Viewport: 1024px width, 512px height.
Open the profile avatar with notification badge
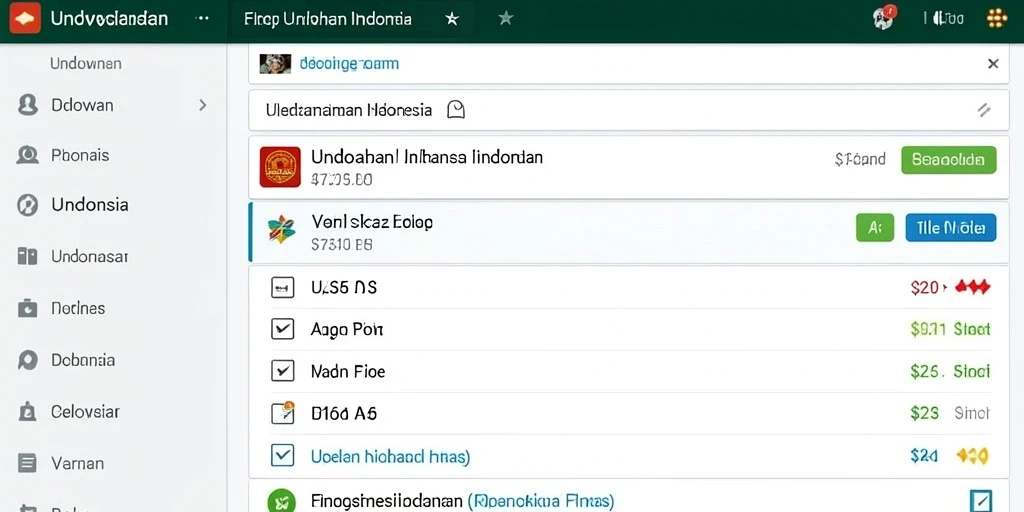(884, 18)
